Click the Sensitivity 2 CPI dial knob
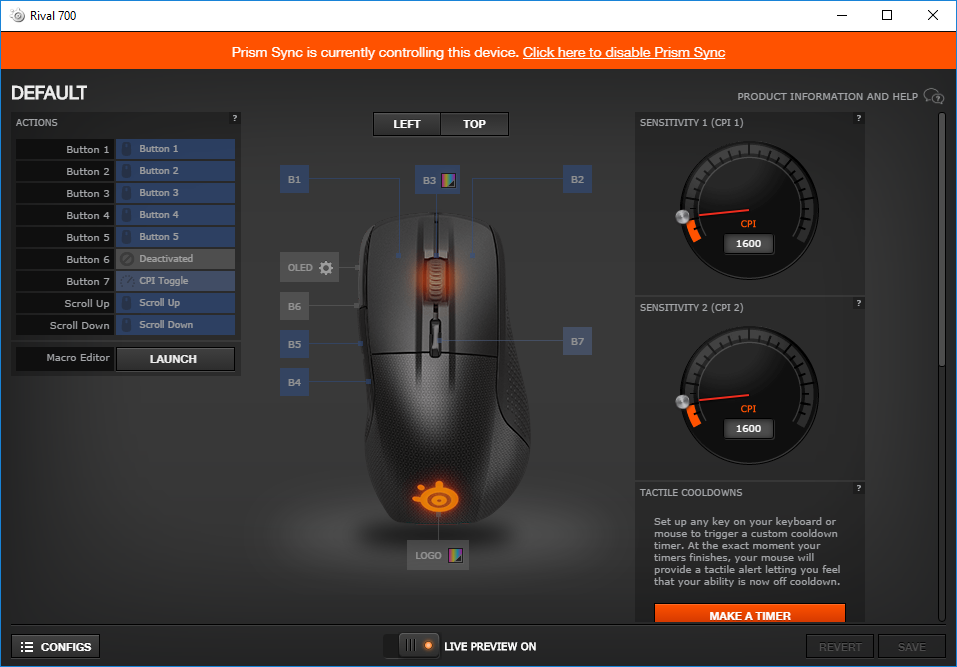Image resolution: width=957 pixels, height=667 pixels. [682, 402]
